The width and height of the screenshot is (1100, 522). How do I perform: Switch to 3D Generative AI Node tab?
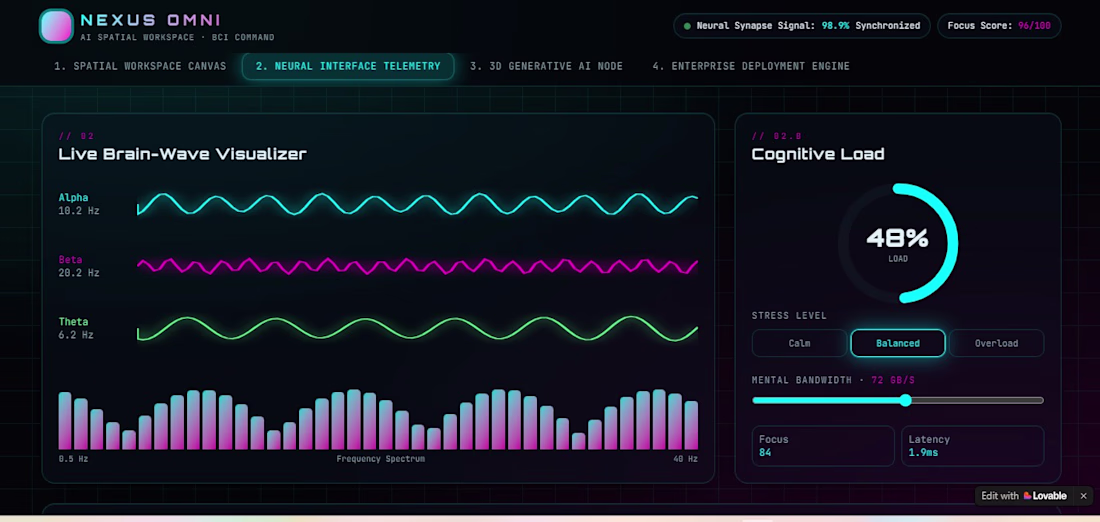point(546,66)
